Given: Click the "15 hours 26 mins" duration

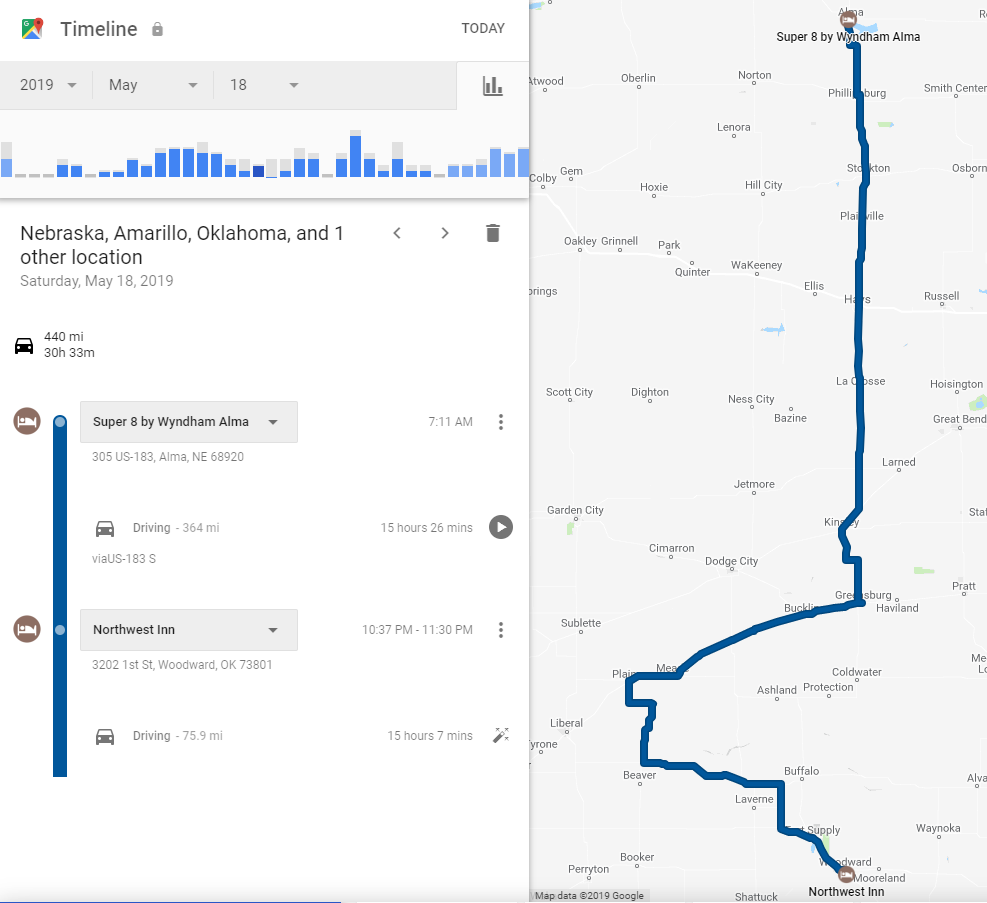Looking at the screenshot, I should click(427, 528).
